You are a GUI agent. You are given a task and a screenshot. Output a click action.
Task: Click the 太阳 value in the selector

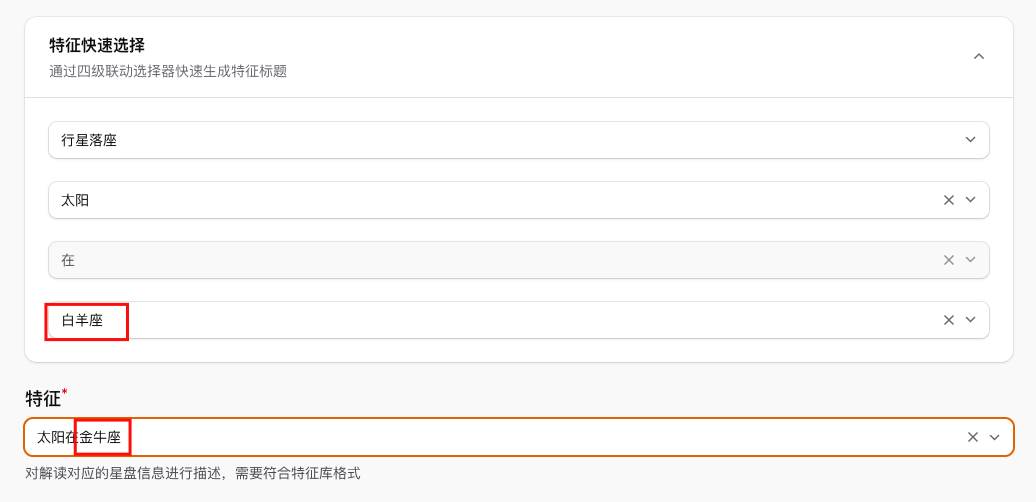pos(75,200)
